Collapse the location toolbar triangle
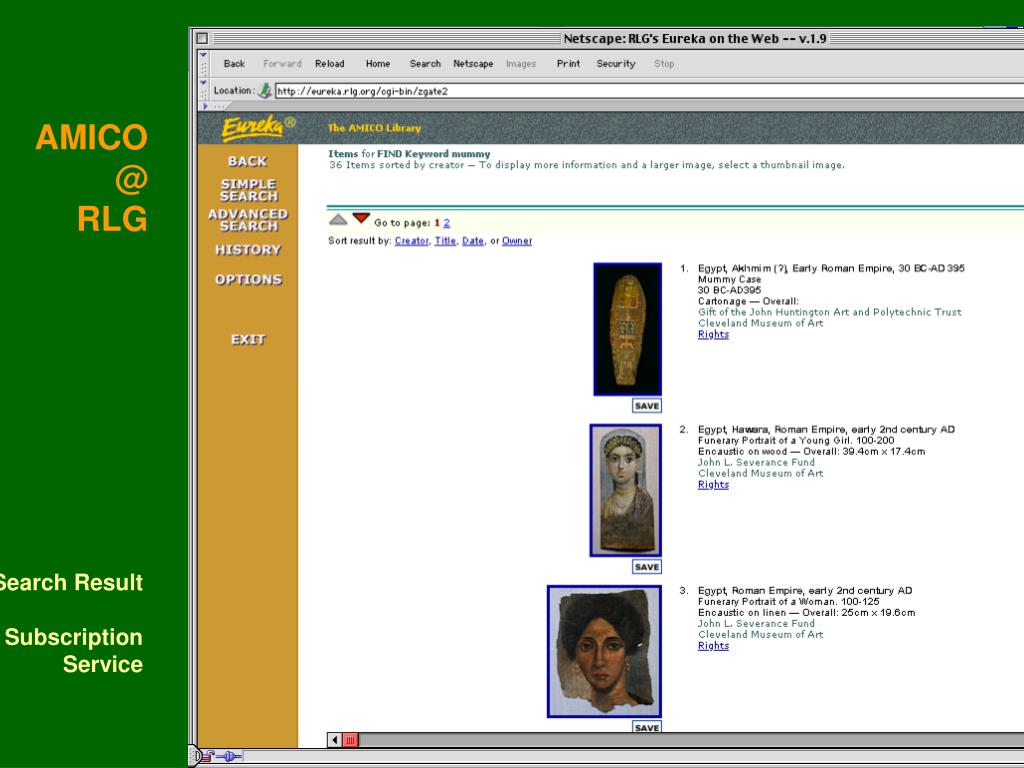Image resolution: width=1024 pixels, height=768 pixels. [204, 83]
